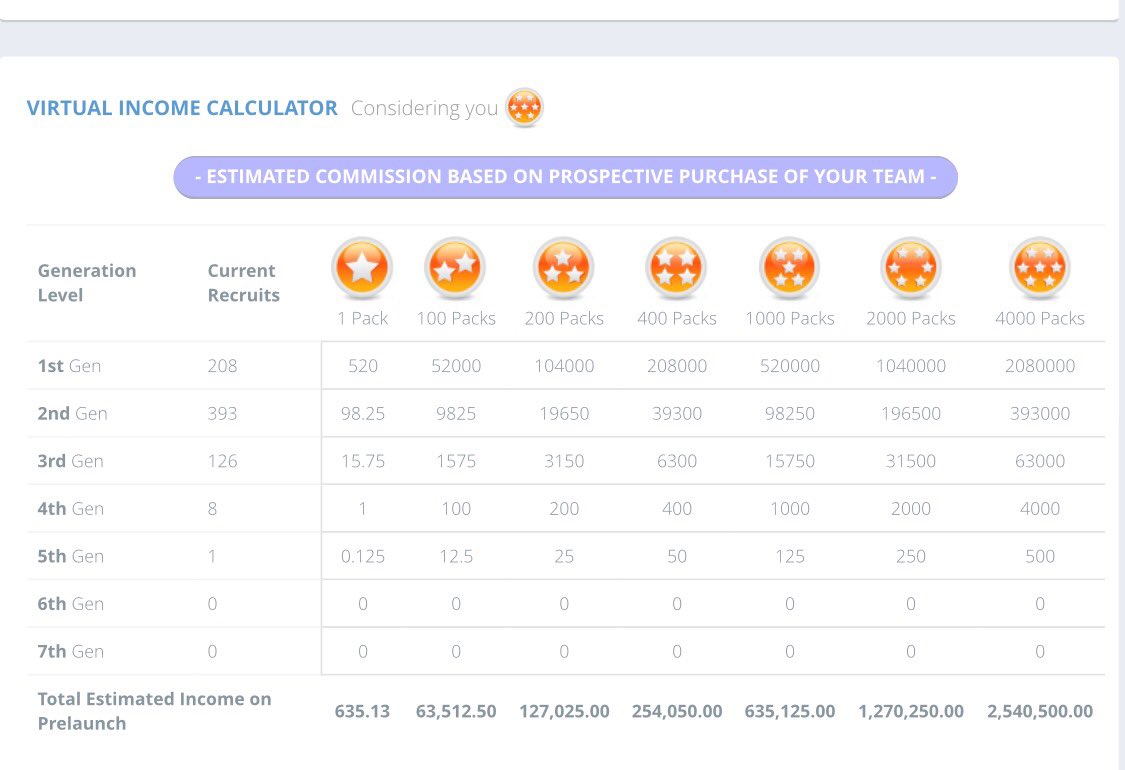Select the 6th Gen row label
Screen dimensions: 1125x770
point(71,604)
